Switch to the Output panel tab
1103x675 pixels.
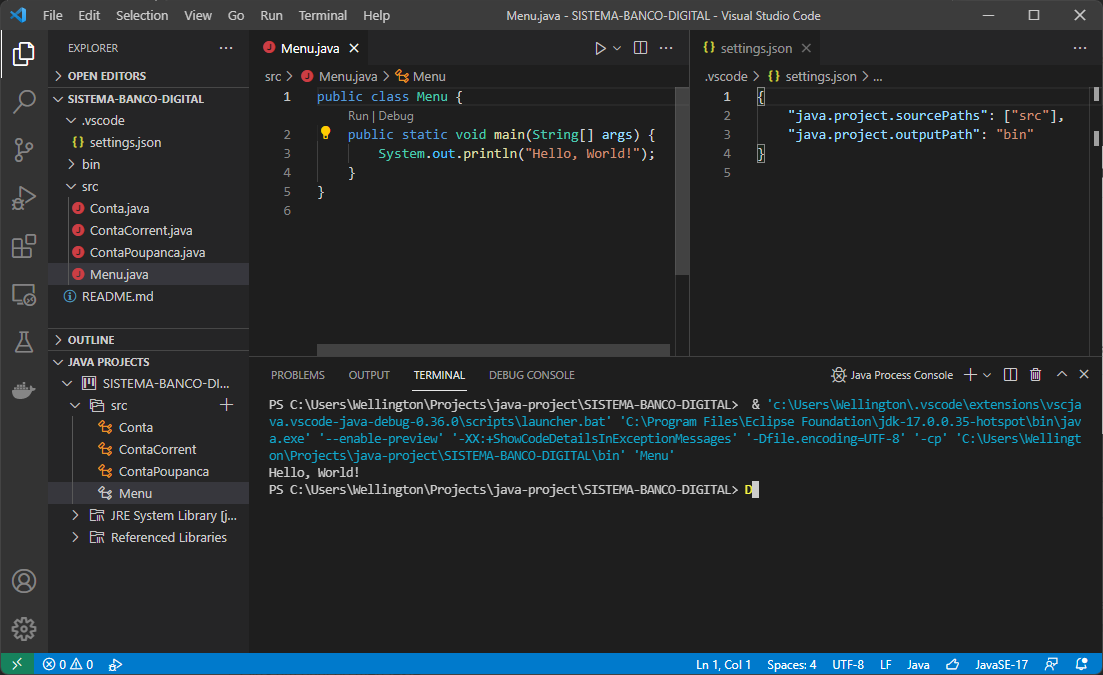[369, 375]
